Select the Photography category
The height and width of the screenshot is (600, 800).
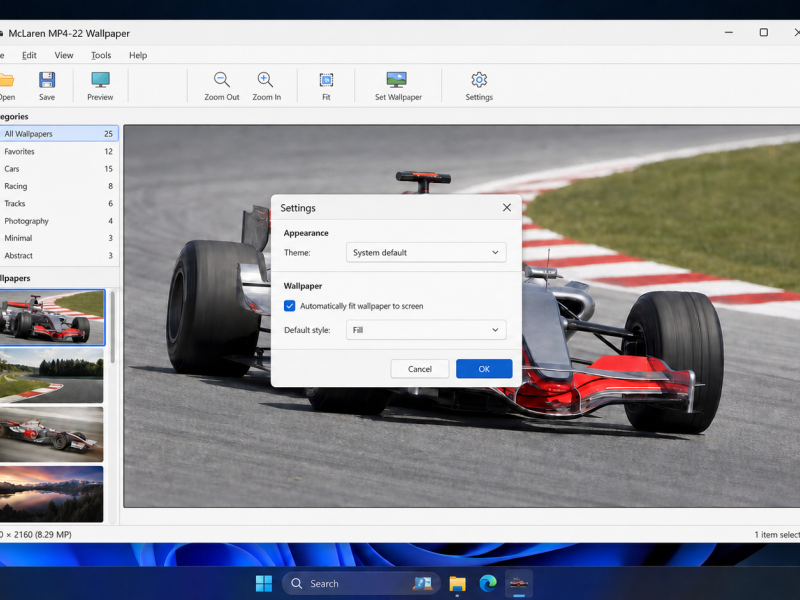coord(59,221)
